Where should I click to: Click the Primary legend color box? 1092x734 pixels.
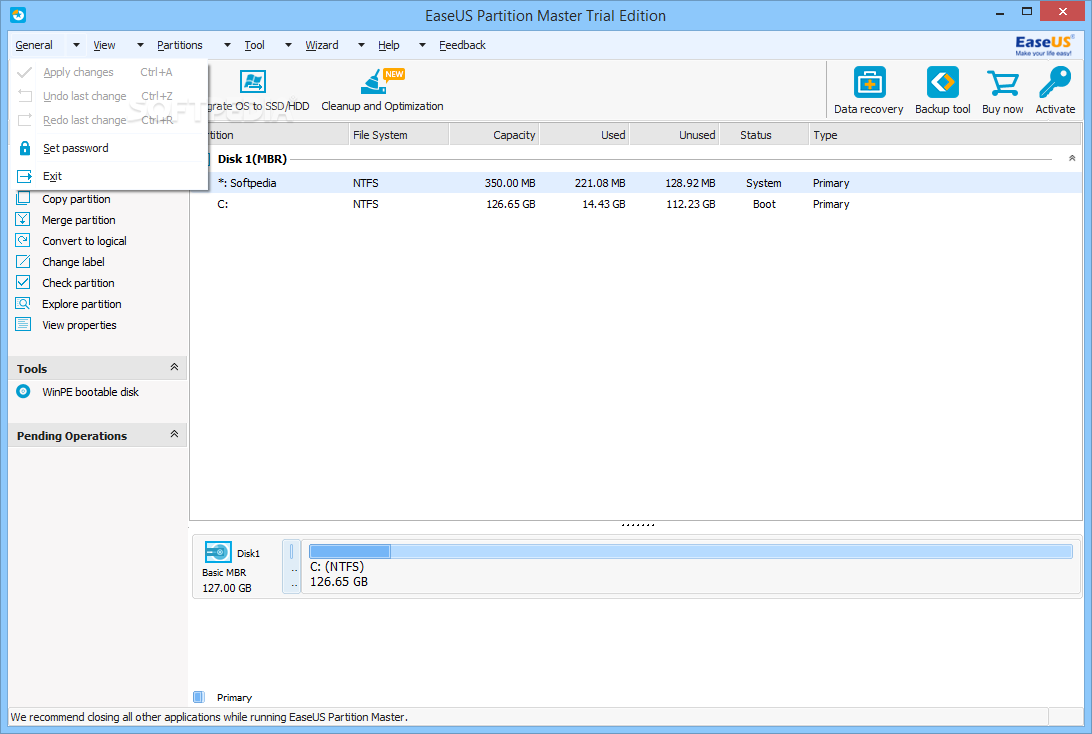coord(198,697)
